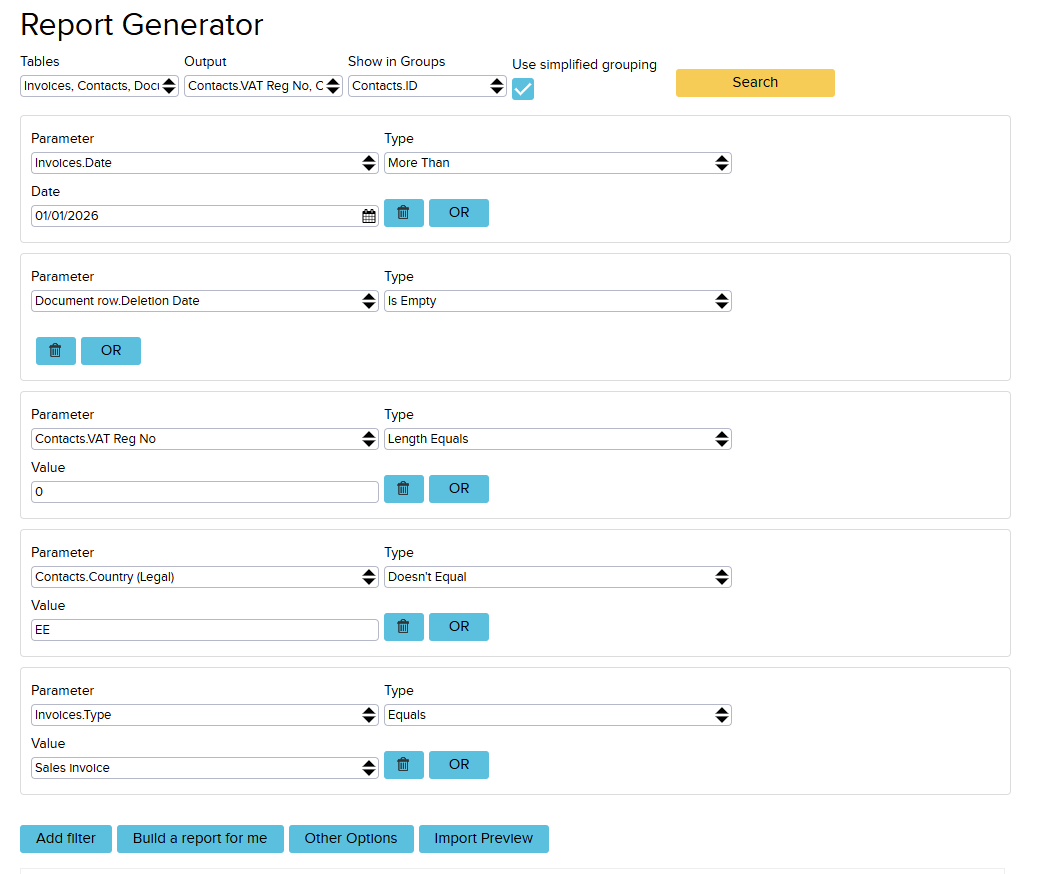
Task: Trash the Invoices.Type filter
Action: [x=403, y=765]
